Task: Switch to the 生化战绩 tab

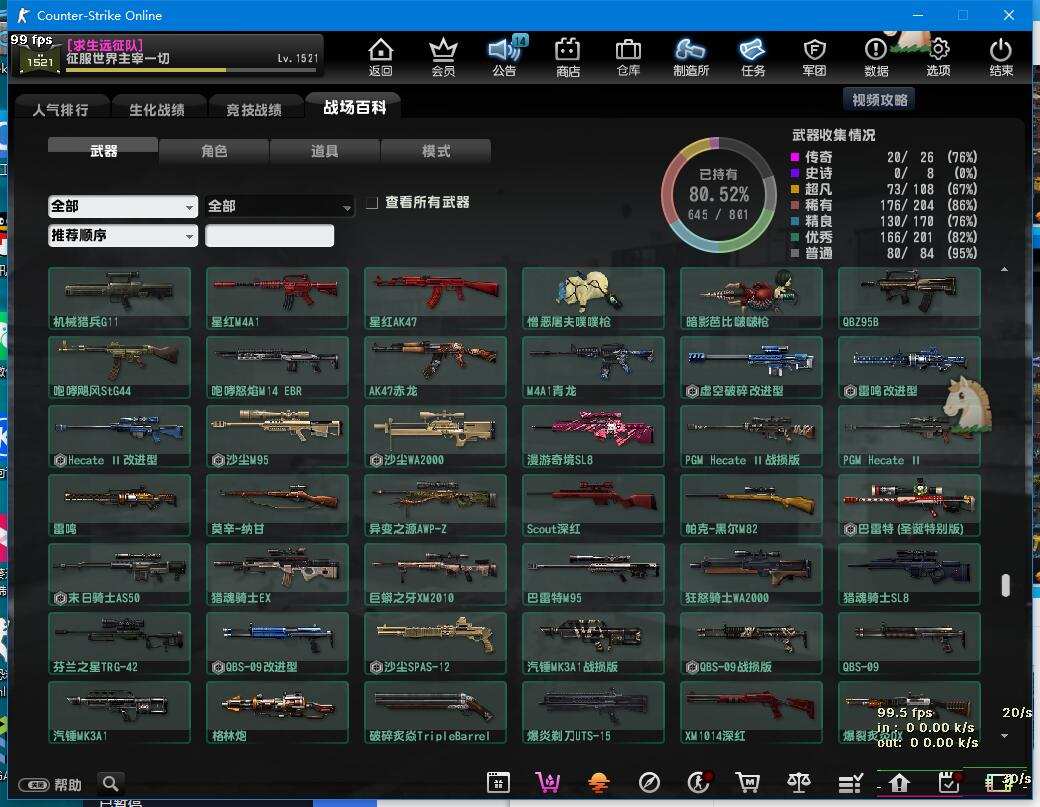Action: (157, 109)
